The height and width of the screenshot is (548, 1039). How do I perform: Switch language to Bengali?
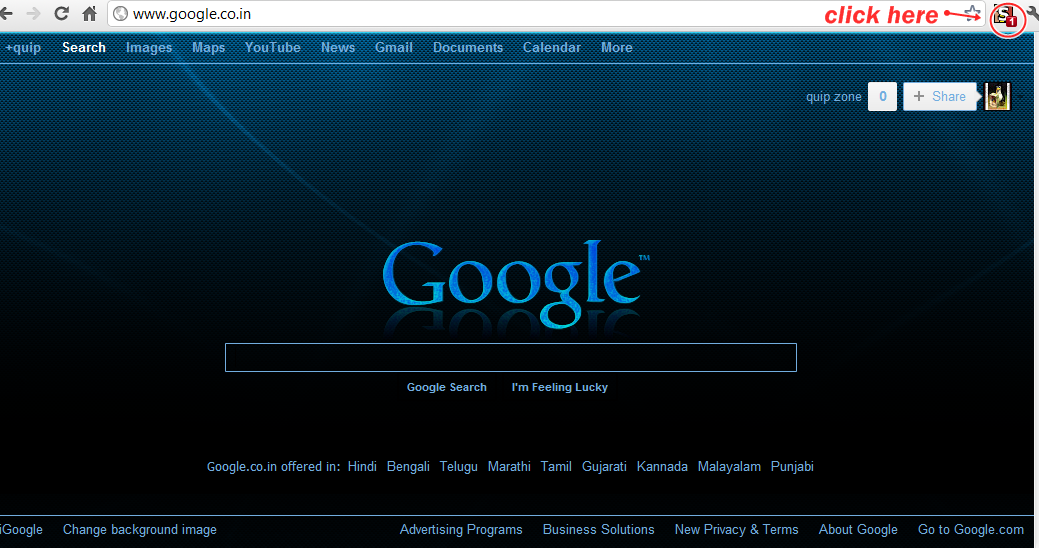tap(408, 466)
